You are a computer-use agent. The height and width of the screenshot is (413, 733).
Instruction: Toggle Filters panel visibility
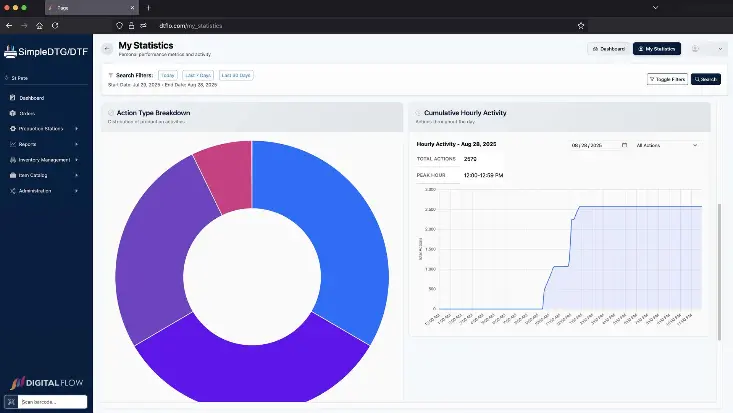pyautogui.click(x=667, y=79)
